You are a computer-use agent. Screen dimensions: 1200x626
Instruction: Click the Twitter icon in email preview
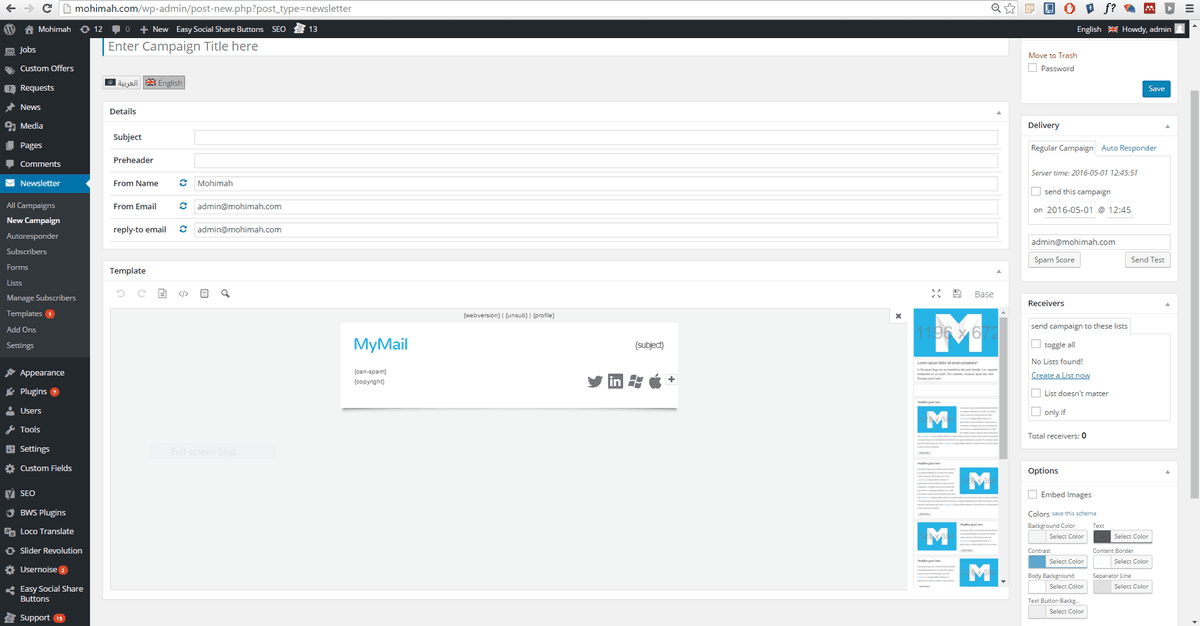click(x=595, y=381)
